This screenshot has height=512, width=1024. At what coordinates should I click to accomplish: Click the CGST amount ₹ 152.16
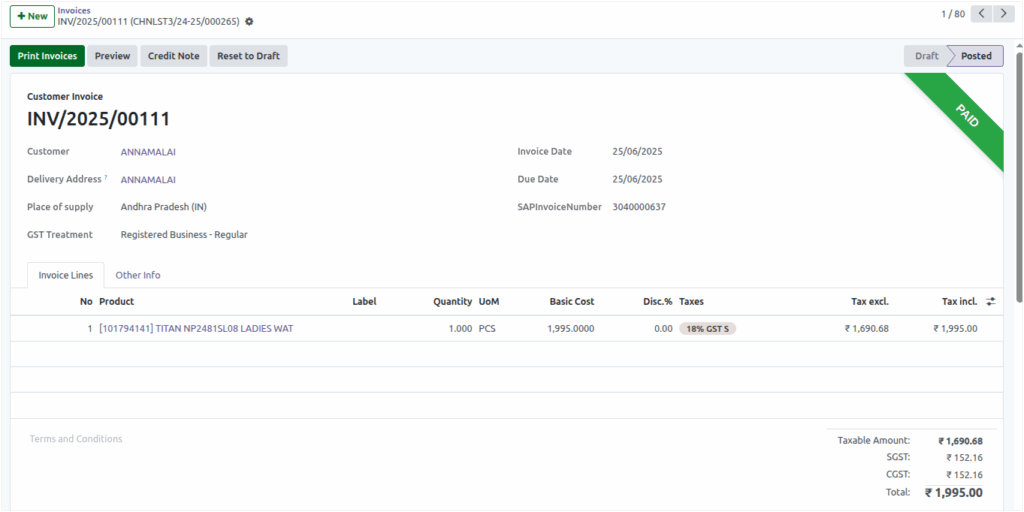pos(965,475)
